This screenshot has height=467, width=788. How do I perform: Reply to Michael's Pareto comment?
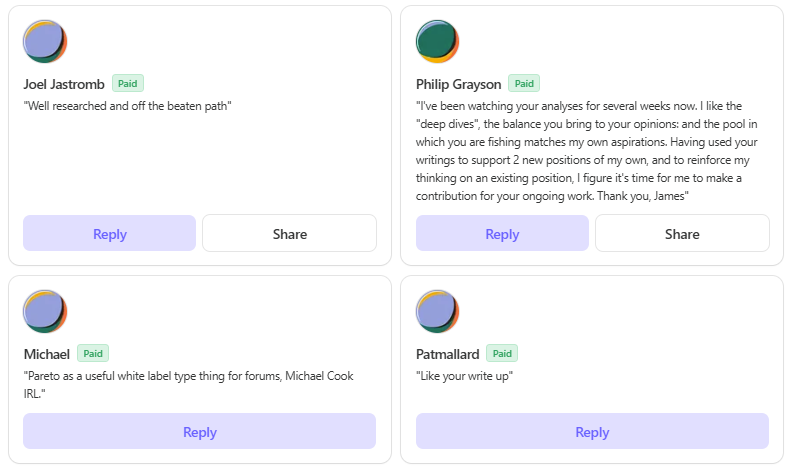click(200, 431)
